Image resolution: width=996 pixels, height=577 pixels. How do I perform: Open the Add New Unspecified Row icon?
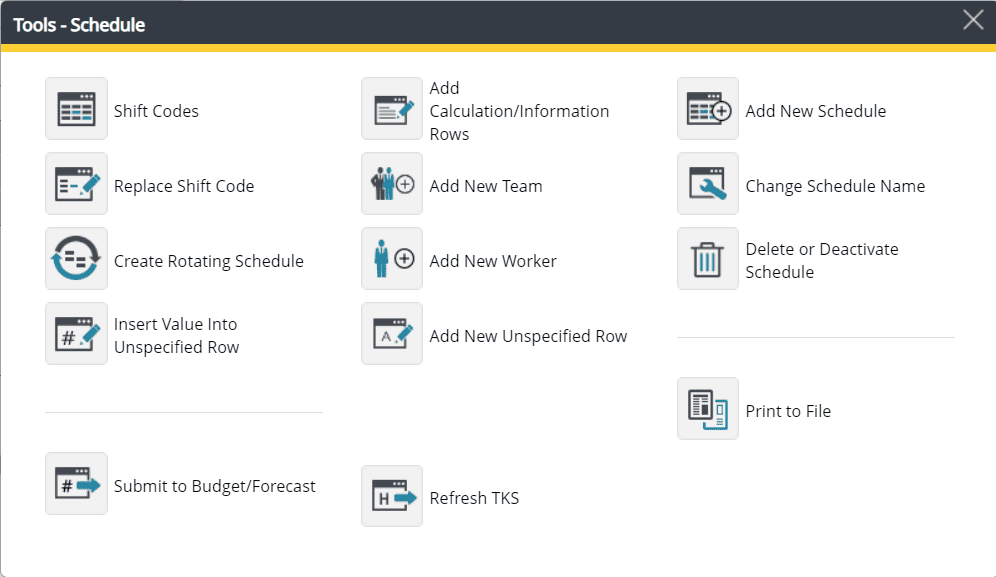[392, 334]
